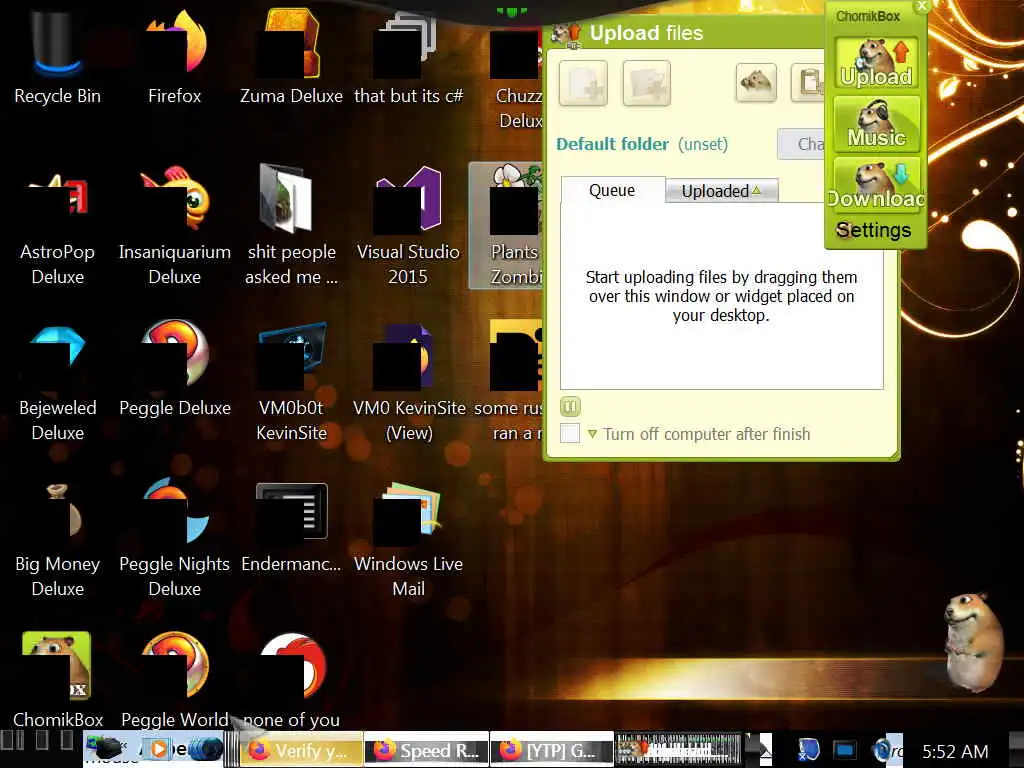Switch to 'Verify y...' Firefox taskbar window

(x=302, y=750)
